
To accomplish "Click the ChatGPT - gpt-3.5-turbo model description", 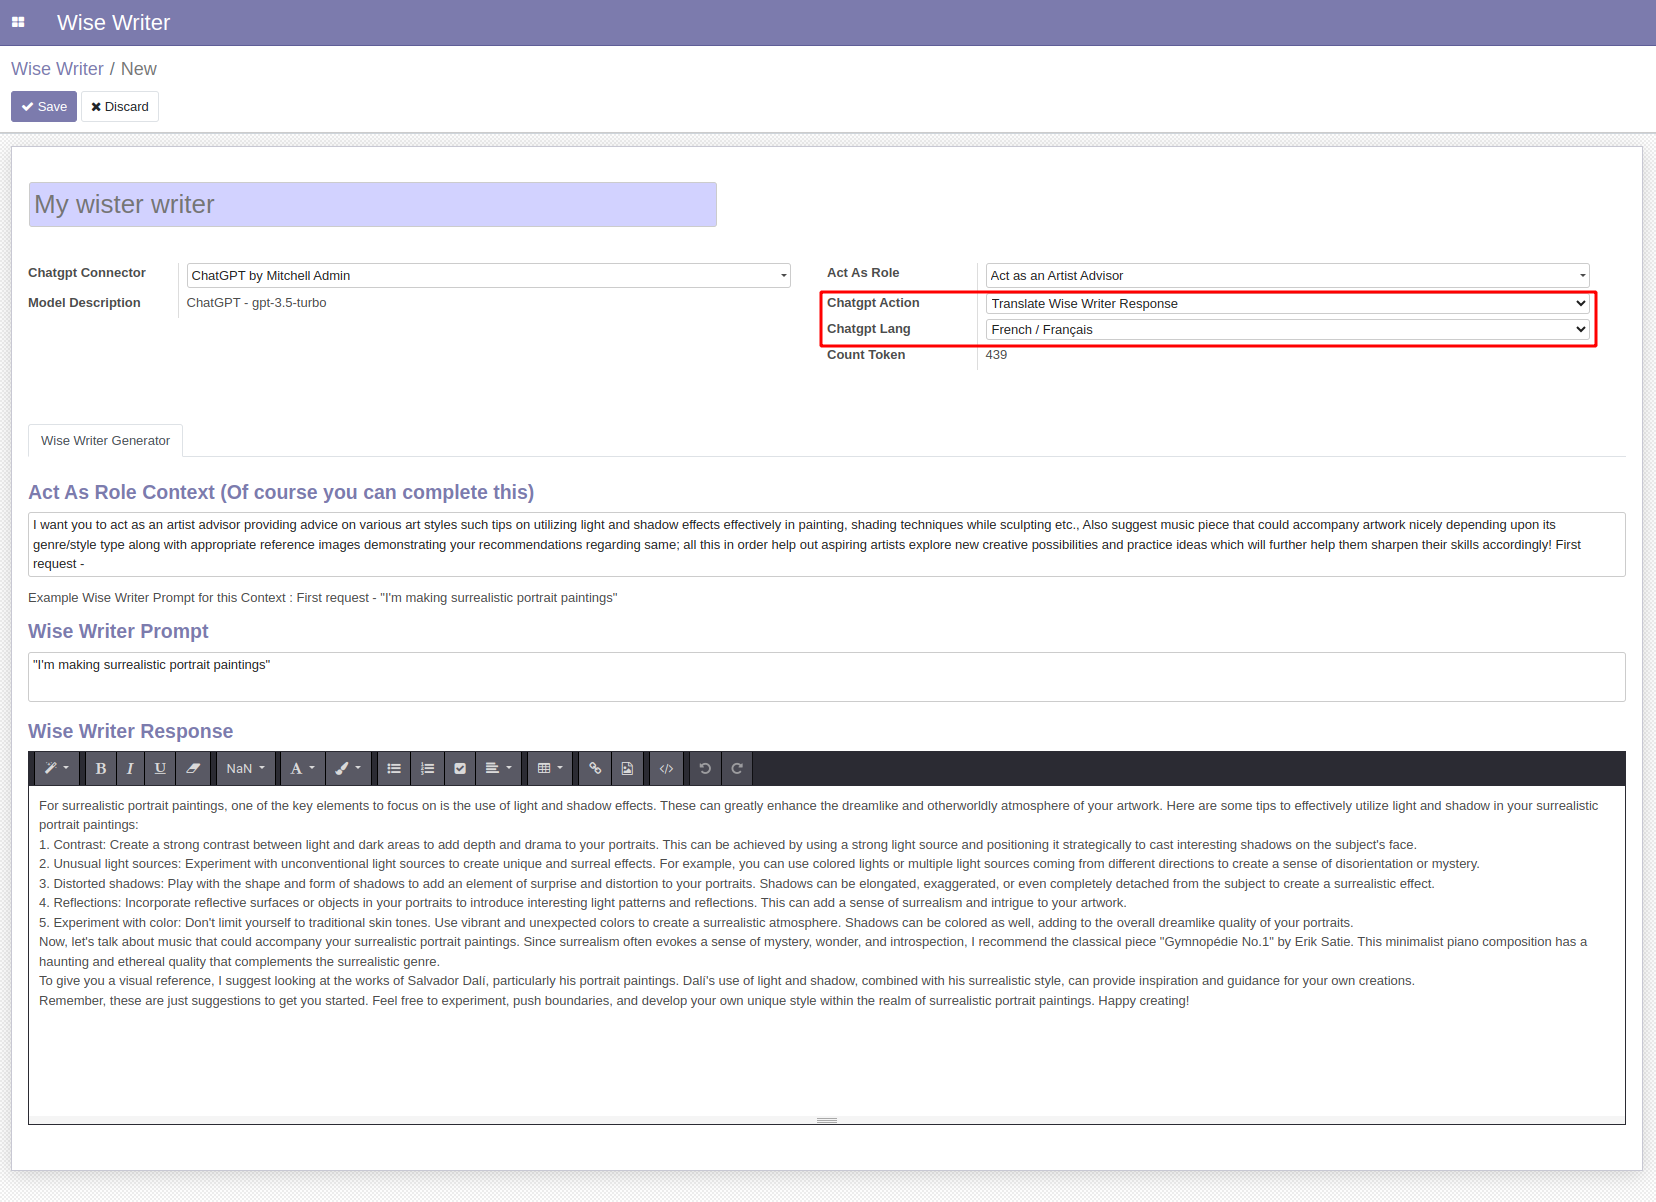I will coord(257,303).
